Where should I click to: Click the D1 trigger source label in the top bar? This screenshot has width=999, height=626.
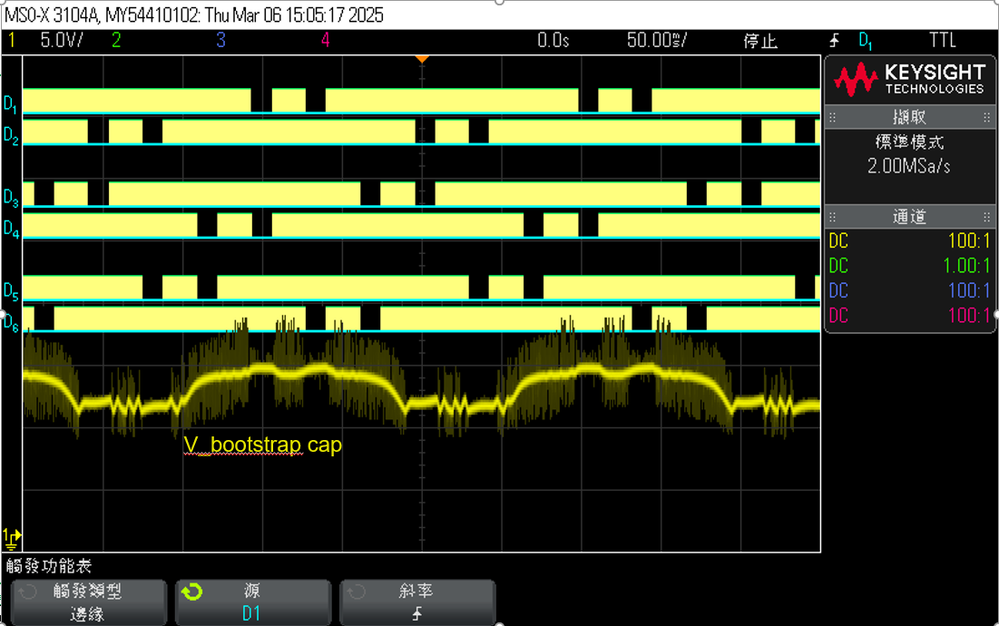(865, 41)
